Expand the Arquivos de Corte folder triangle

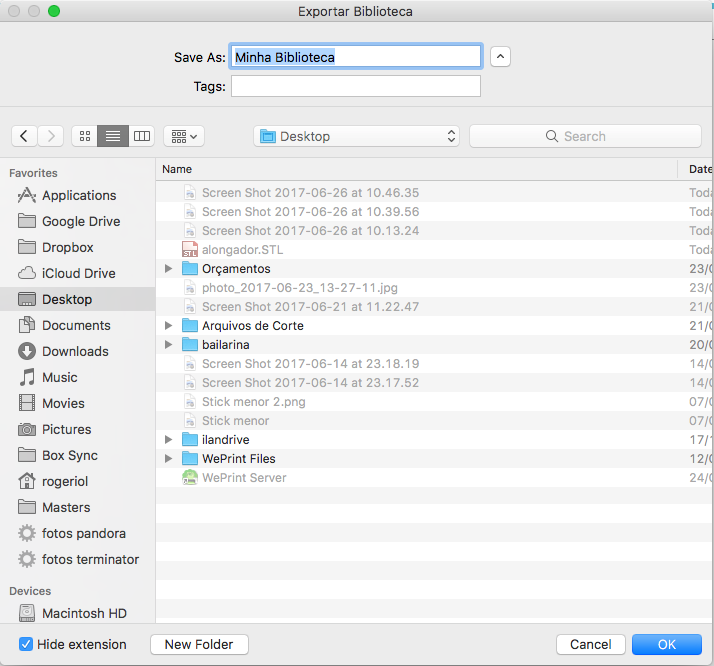click(x=168, y=325)
